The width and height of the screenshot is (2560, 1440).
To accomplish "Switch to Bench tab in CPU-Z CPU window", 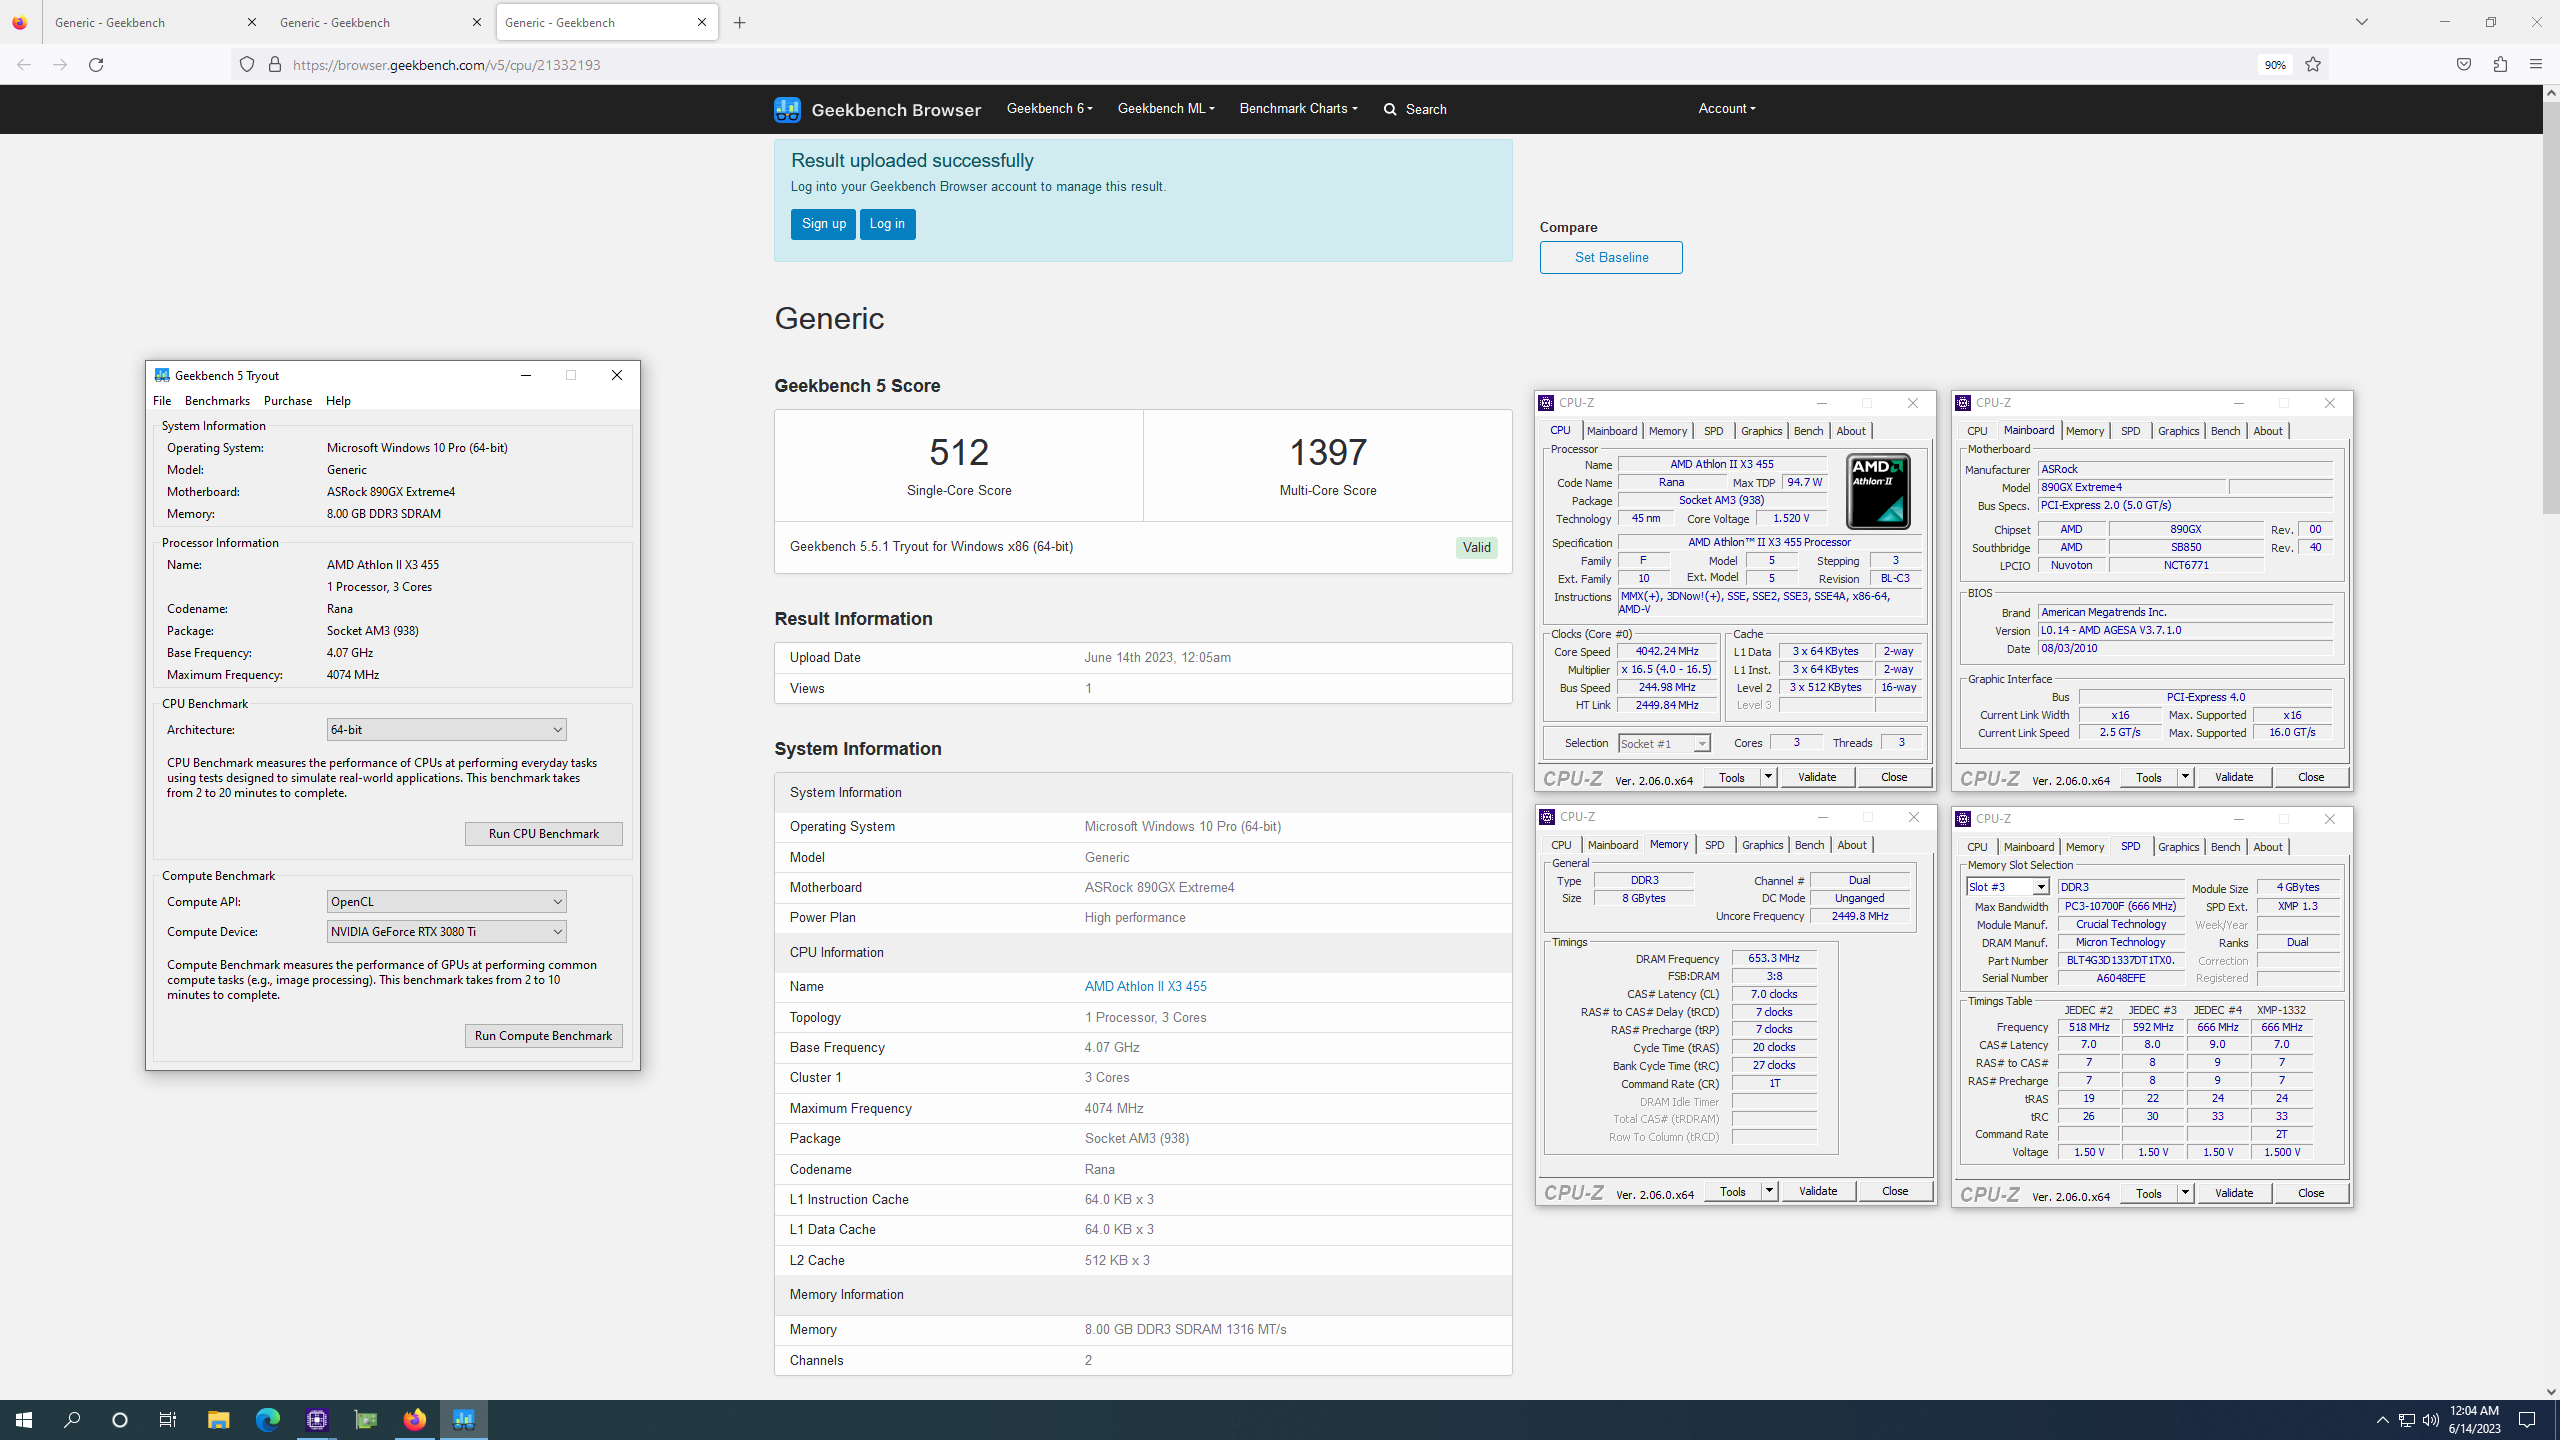I will coord(1808,431).
